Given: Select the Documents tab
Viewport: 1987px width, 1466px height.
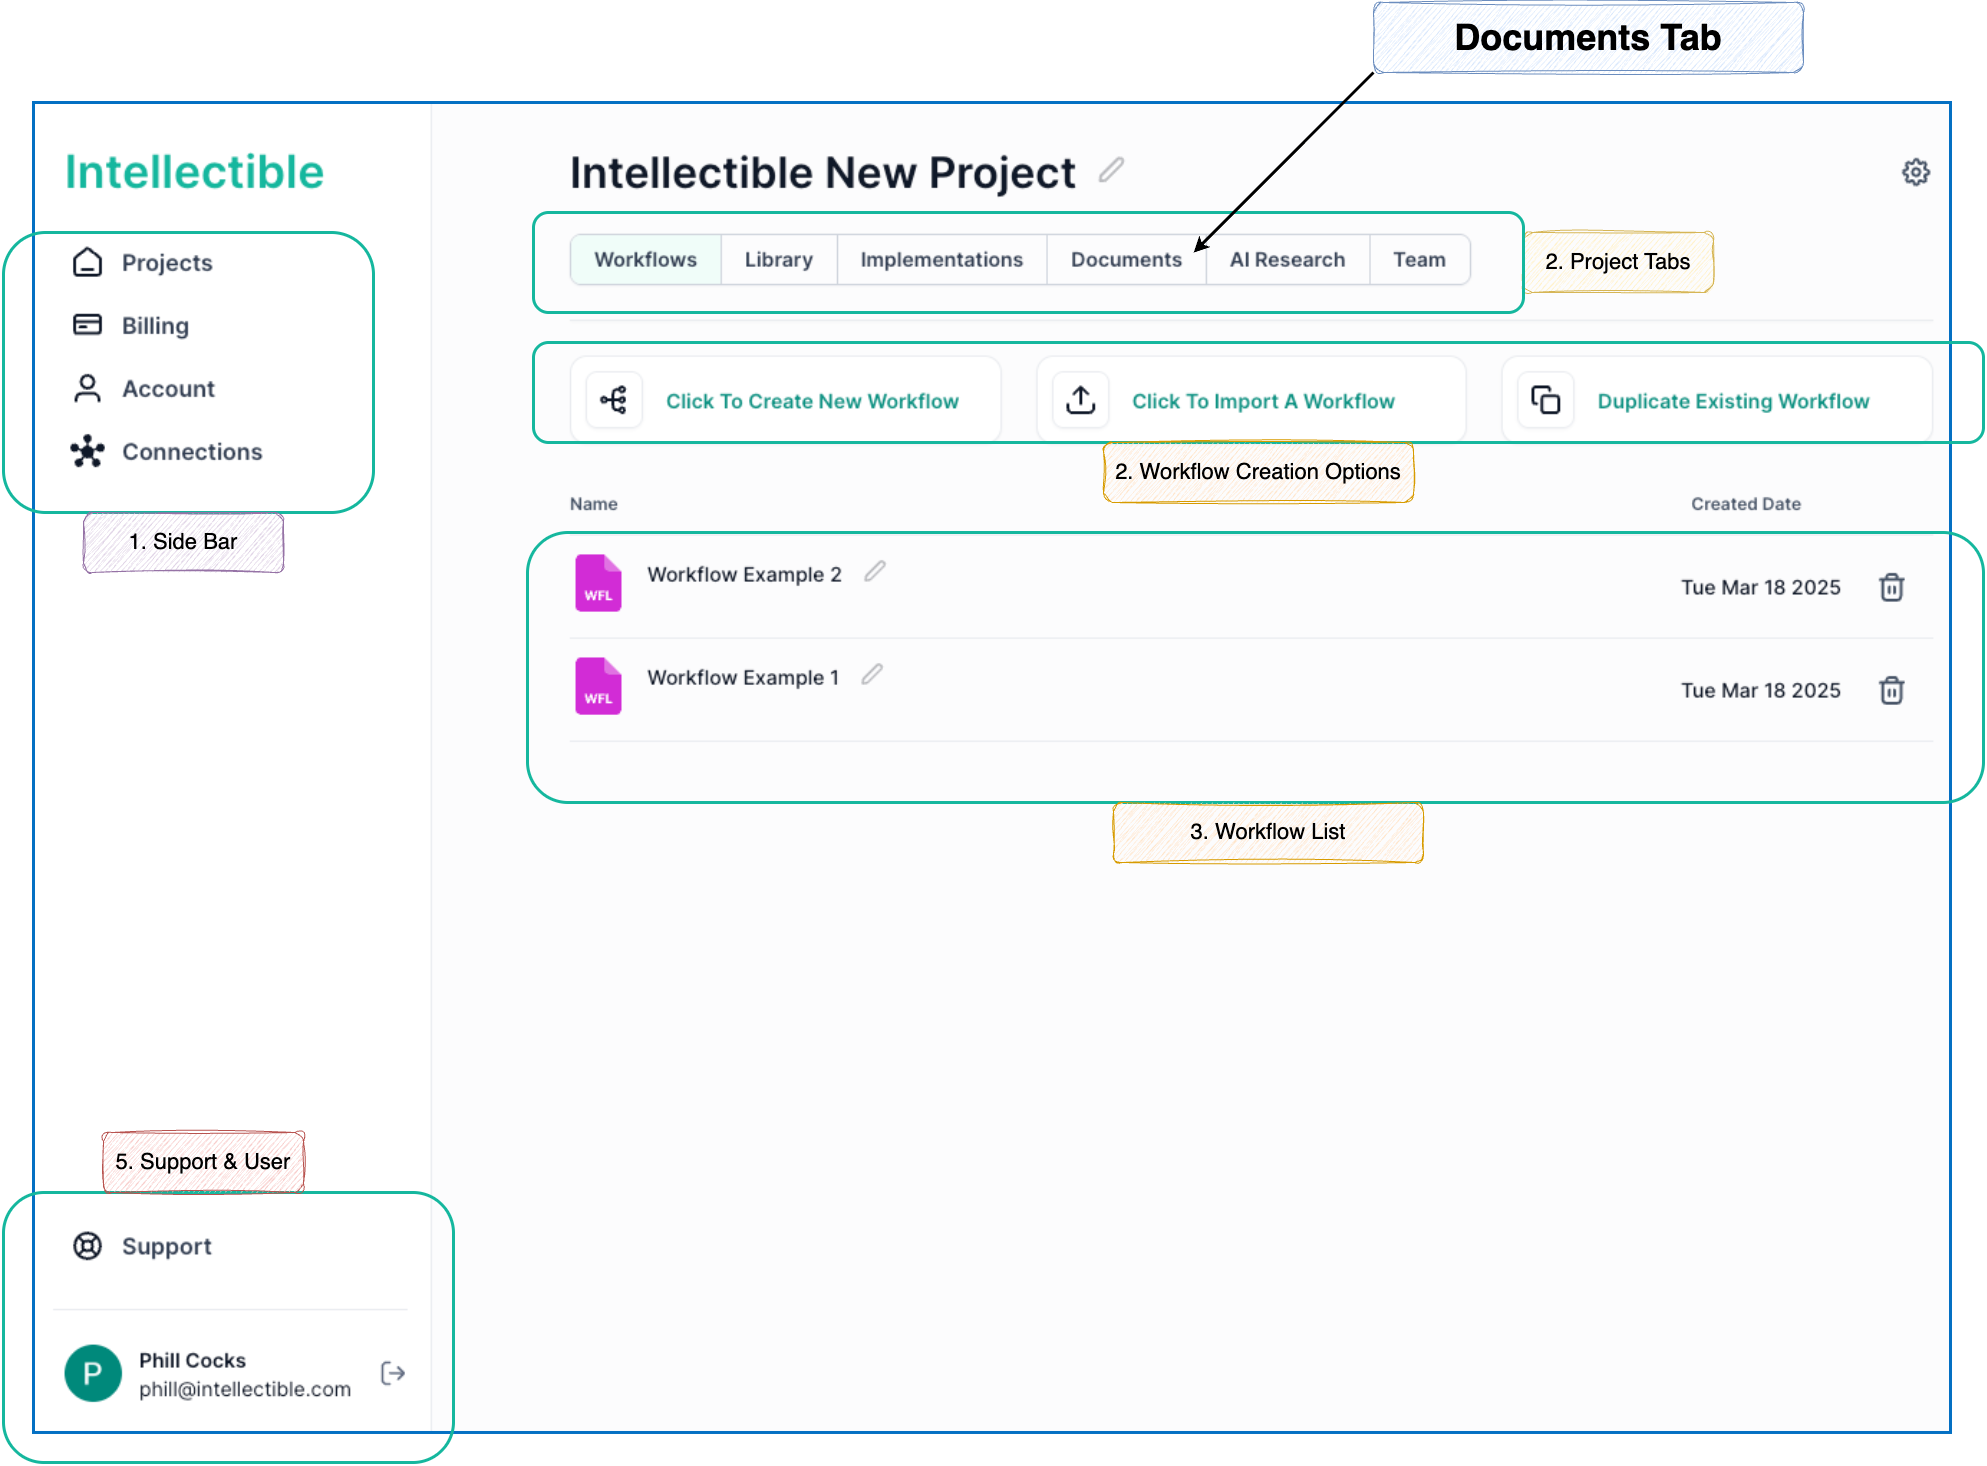Looking at the screenshot, I should tap(1127, 260).
